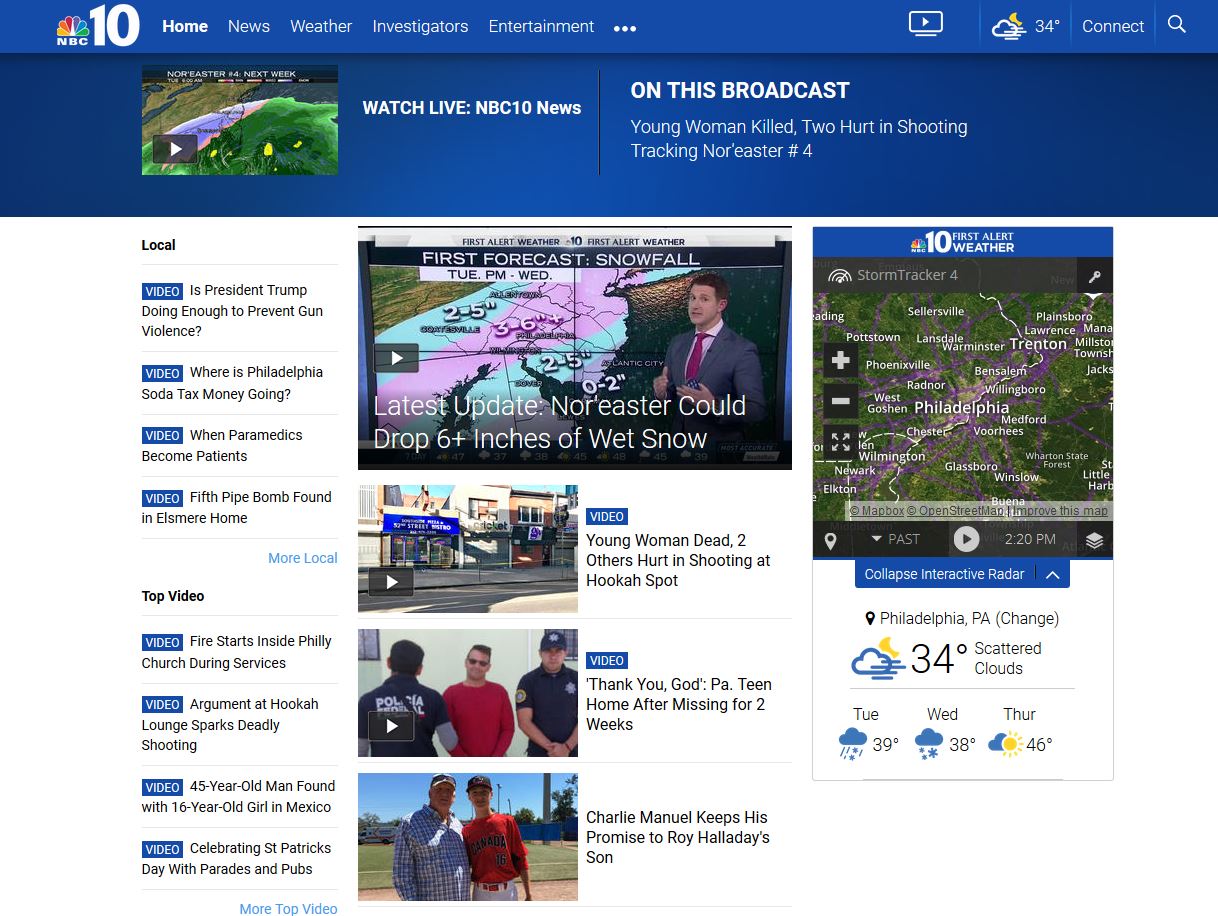This screenshot has height=916, width=1218.
Task: Play the radar animation
Action: 966,539
